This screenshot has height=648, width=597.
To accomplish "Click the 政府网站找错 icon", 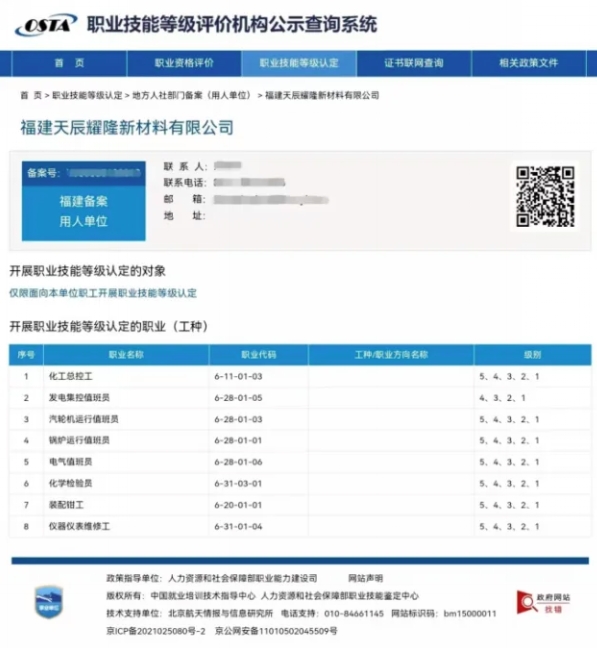I will (x=543, y=603).
